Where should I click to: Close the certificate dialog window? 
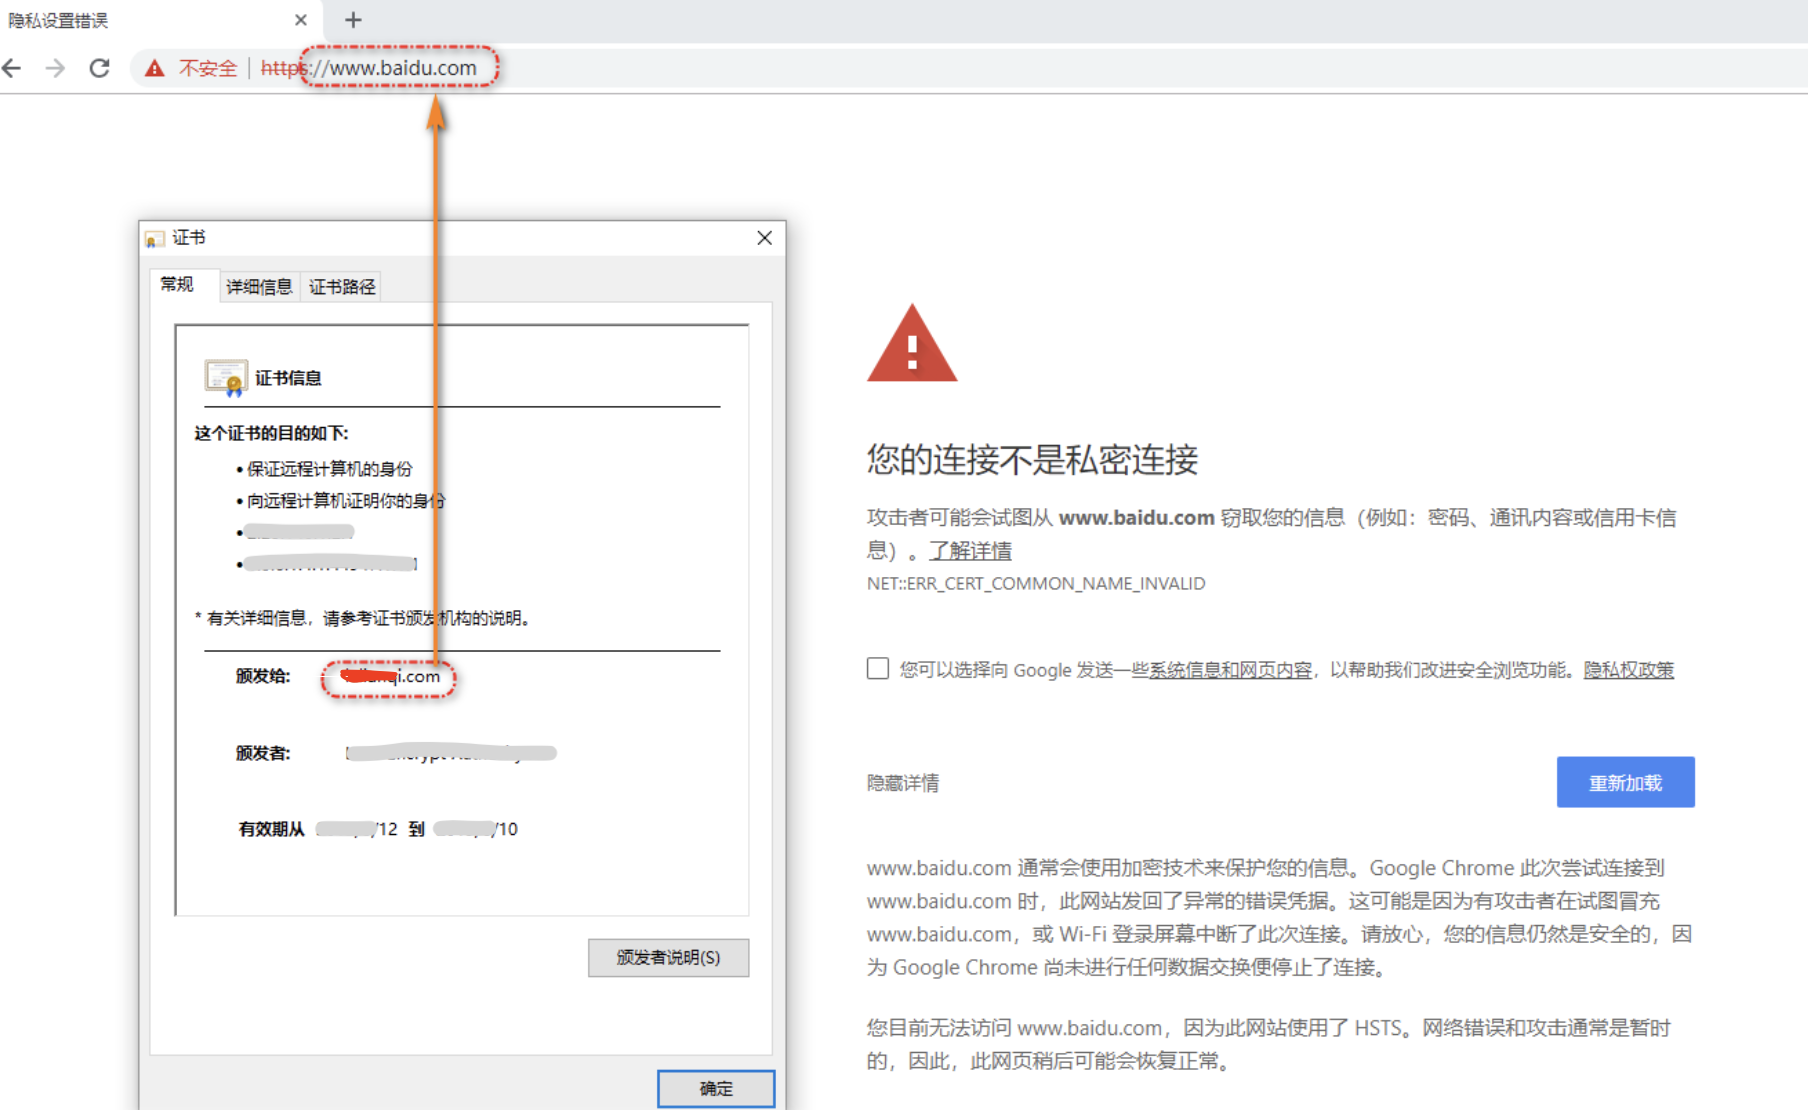(764, 238)
